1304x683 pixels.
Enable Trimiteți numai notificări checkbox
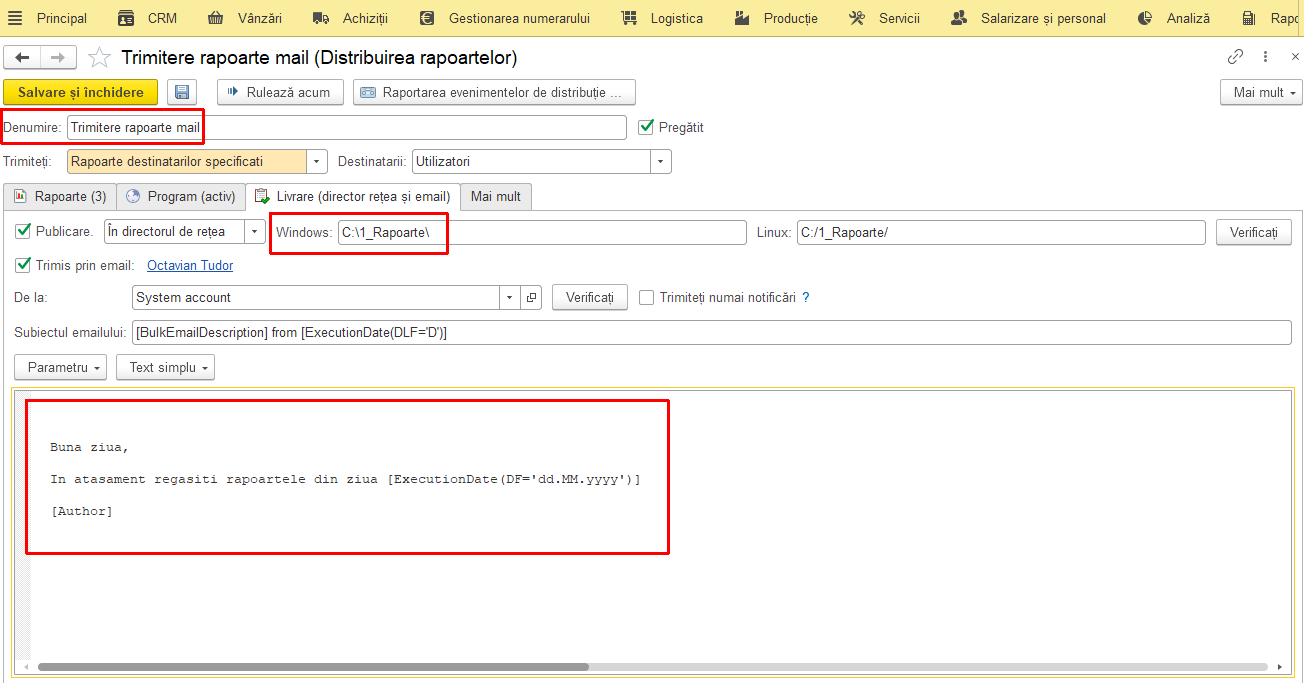(647, 297)
